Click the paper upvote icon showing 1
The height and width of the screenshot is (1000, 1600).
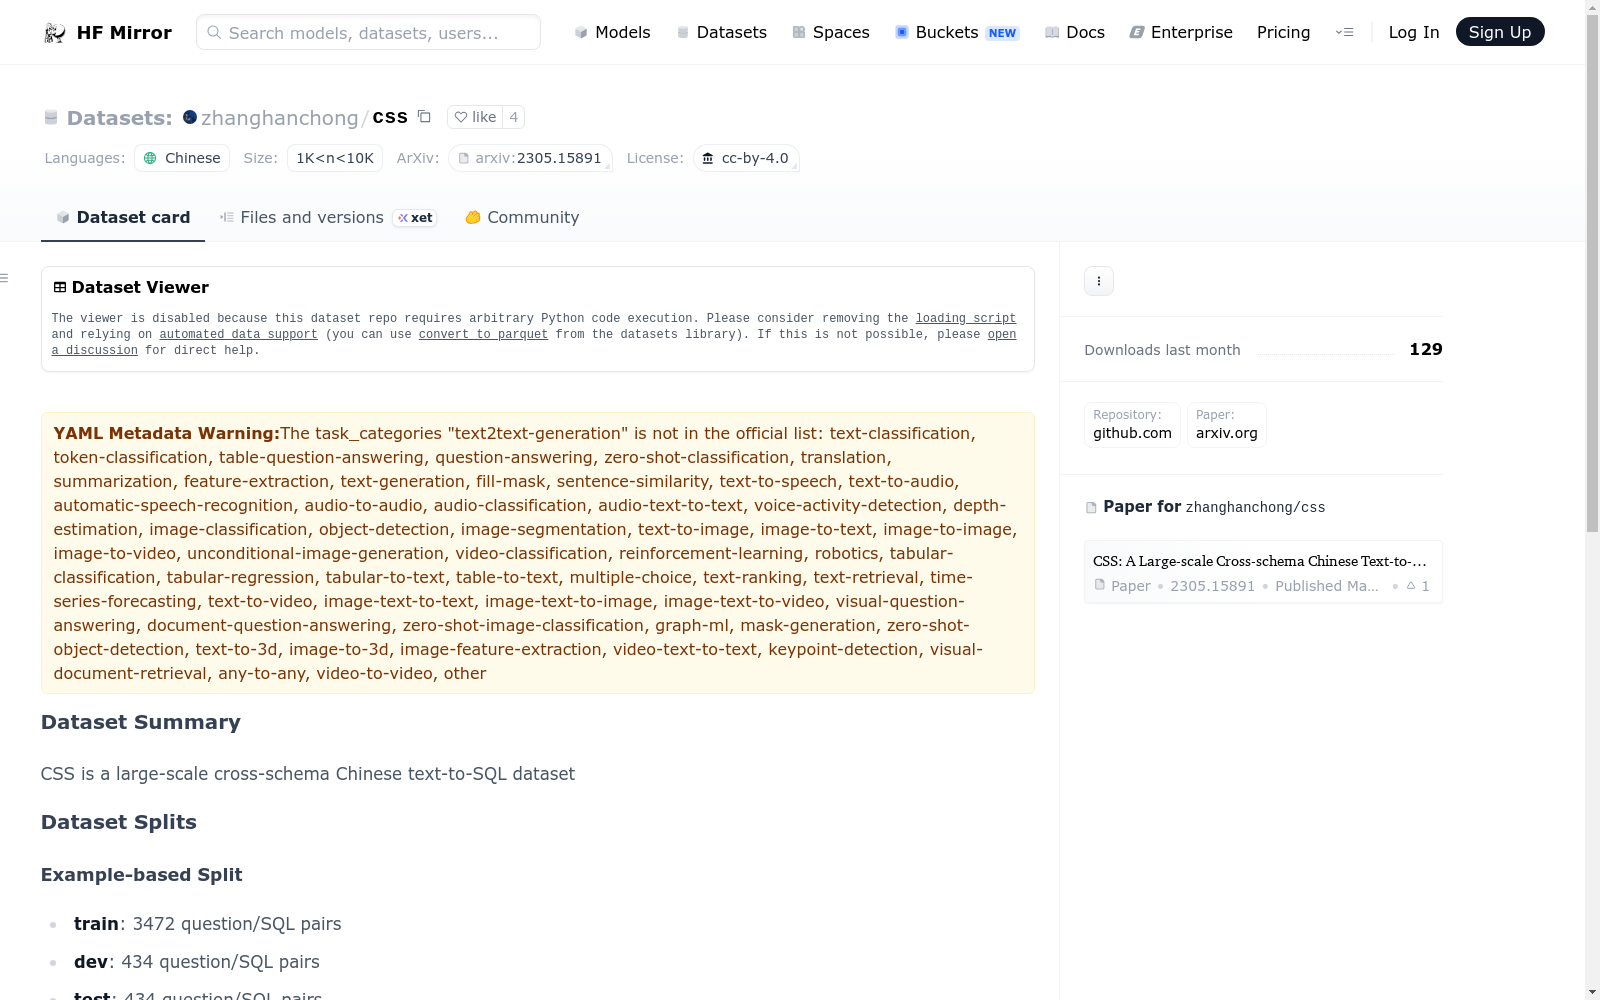1411,586
